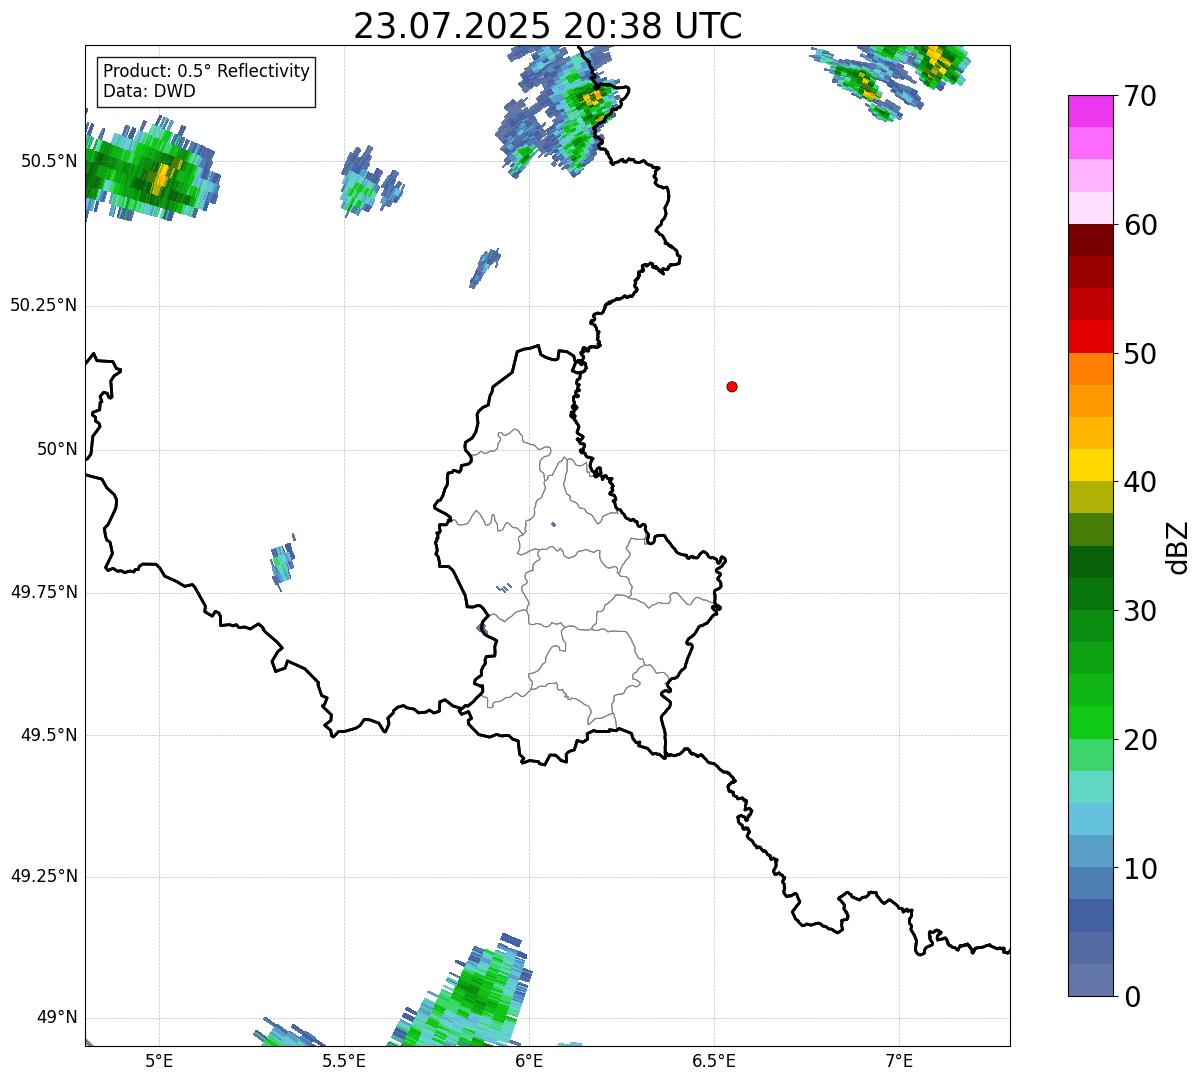1202x1081 pixels.
Task: Click the colorbar tick label 30
Action: tap(1140, 611)
